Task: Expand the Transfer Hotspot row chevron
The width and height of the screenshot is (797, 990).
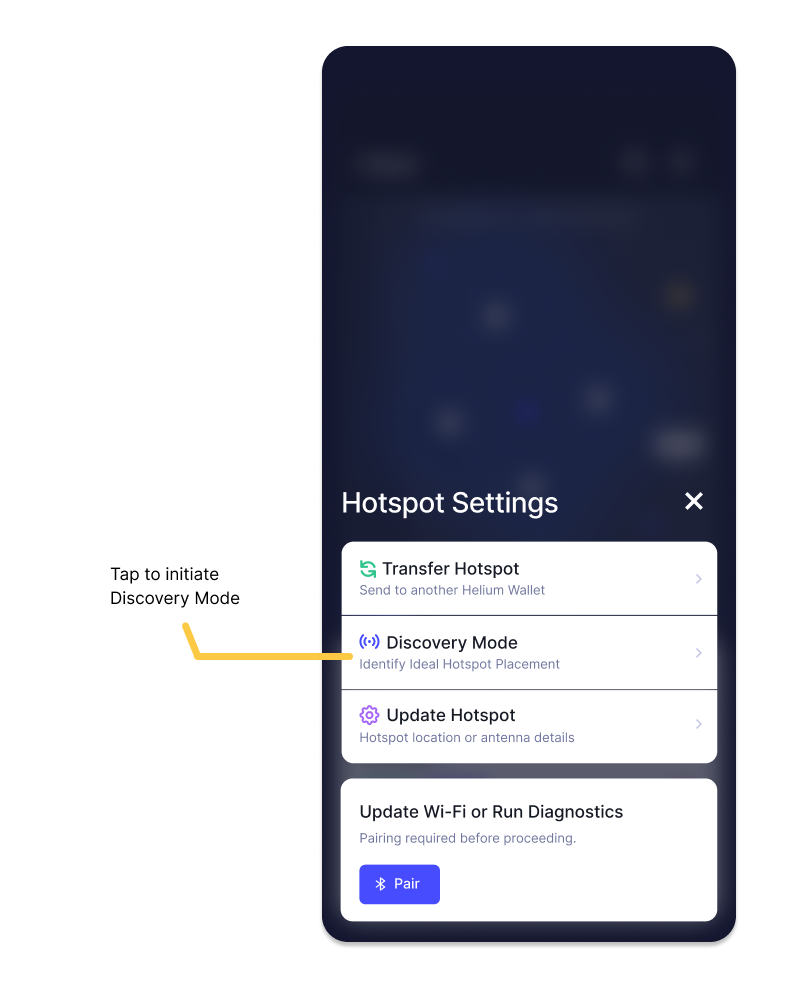Action: tap(698, 578)
